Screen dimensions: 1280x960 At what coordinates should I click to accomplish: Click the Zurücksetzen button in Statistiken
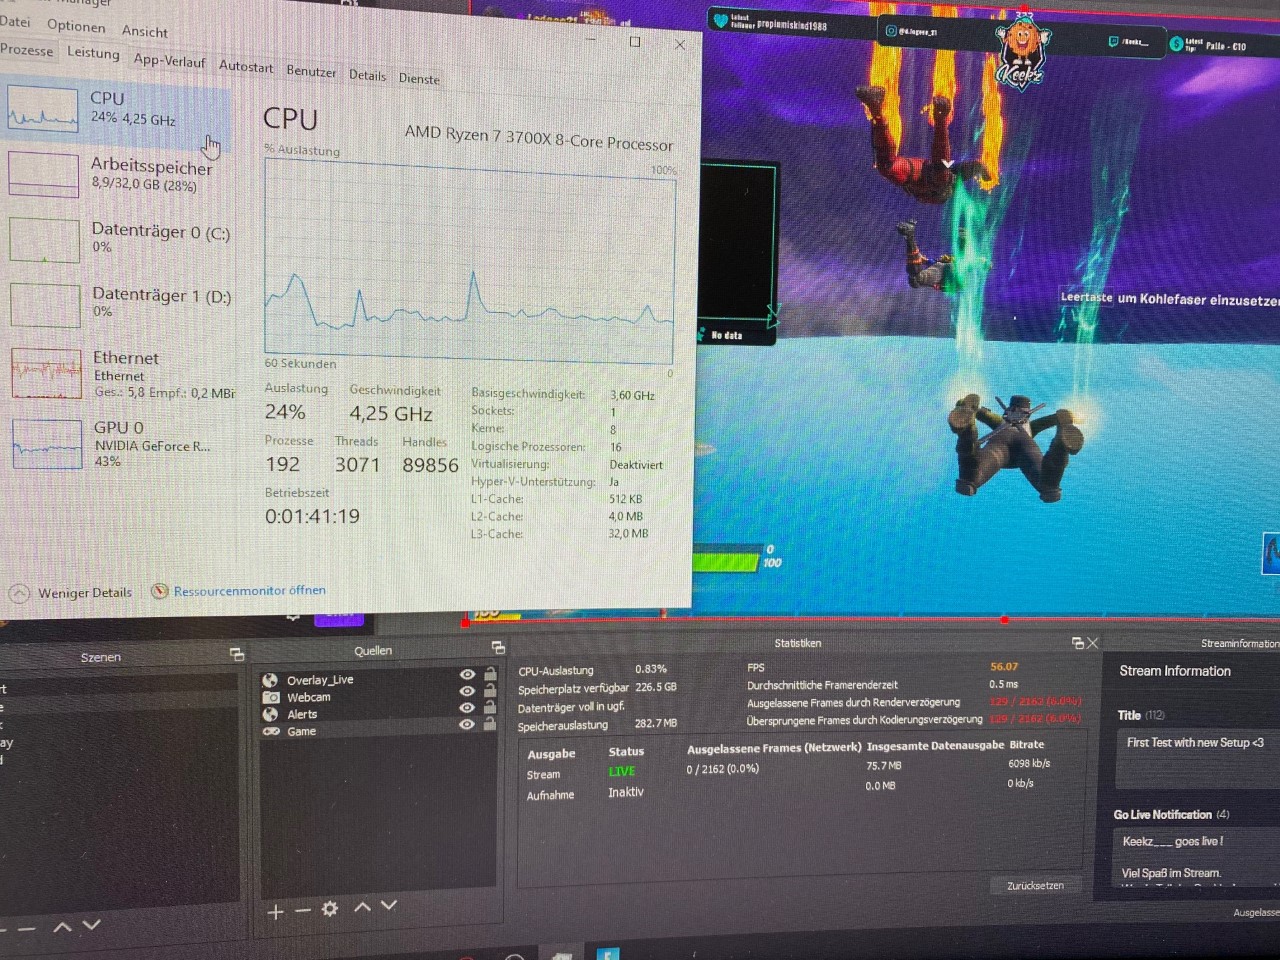[1035, 886]
